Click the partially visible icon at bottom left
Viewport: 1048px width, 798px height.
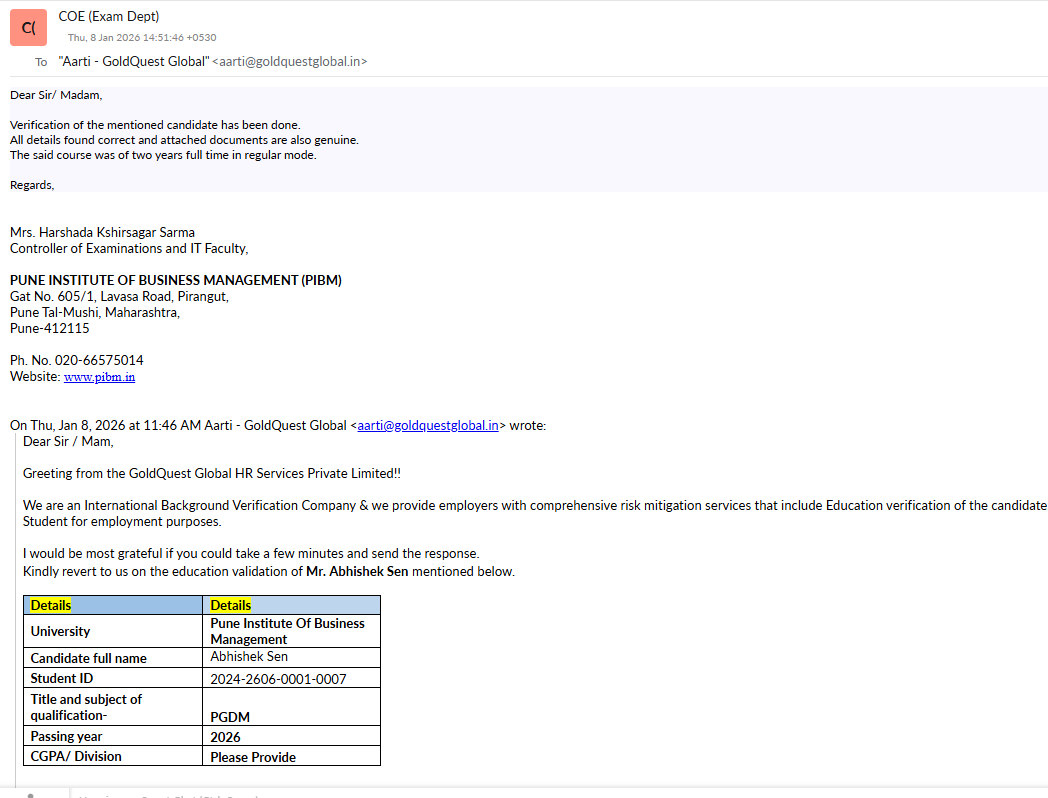(x=30, y=794)
